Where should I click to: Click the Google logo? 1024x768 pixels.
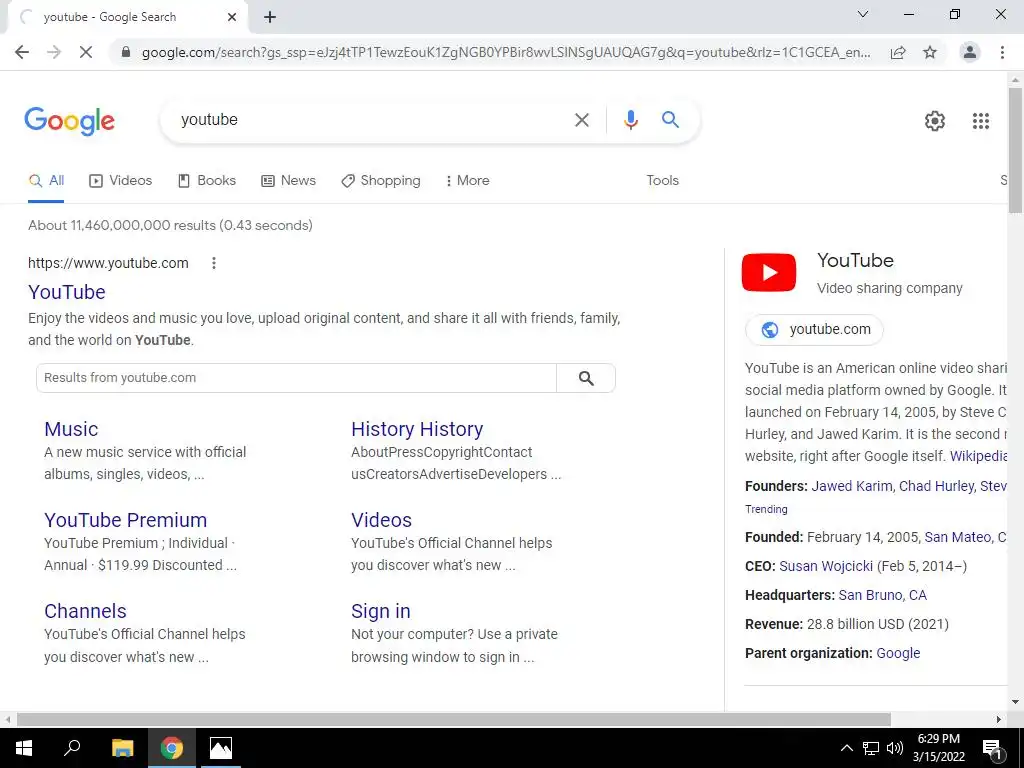coord(69,121)
